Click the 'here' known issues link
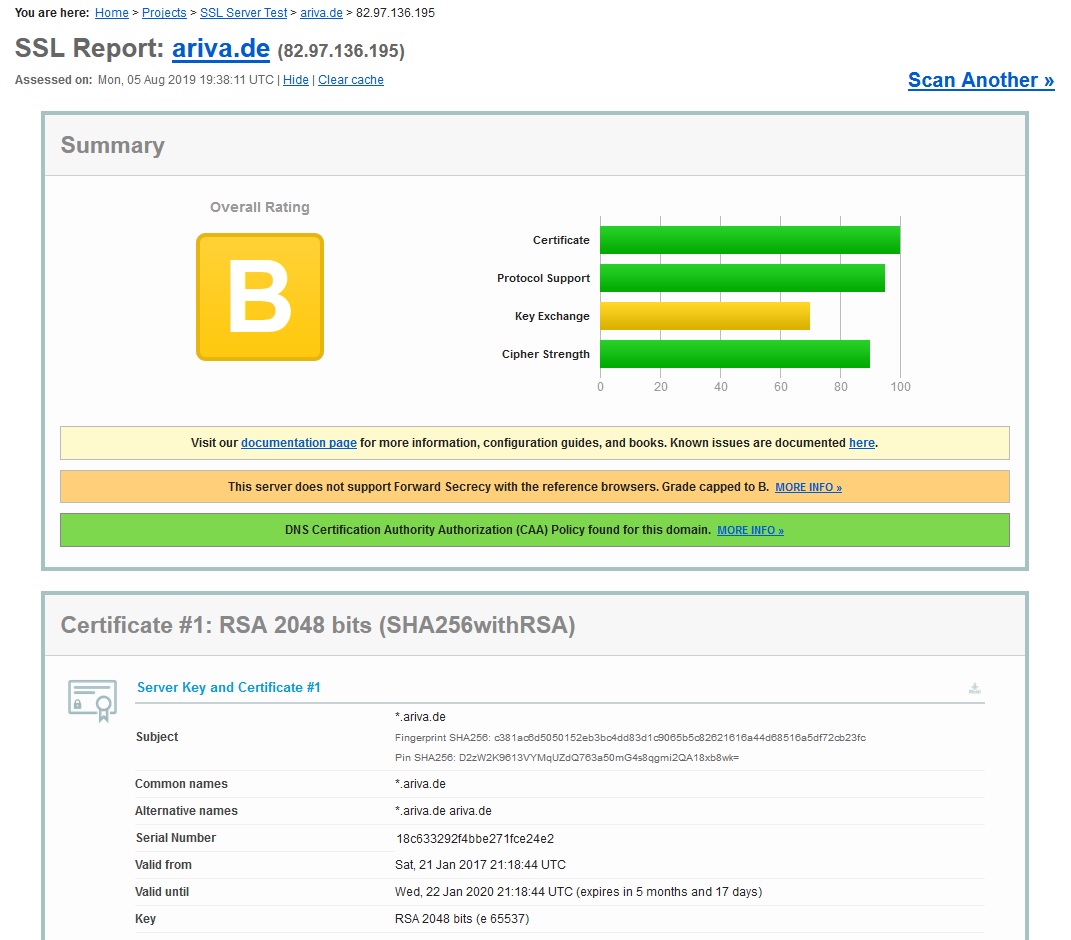Viewport: 1071px width, 940px height. pos(861,443)
